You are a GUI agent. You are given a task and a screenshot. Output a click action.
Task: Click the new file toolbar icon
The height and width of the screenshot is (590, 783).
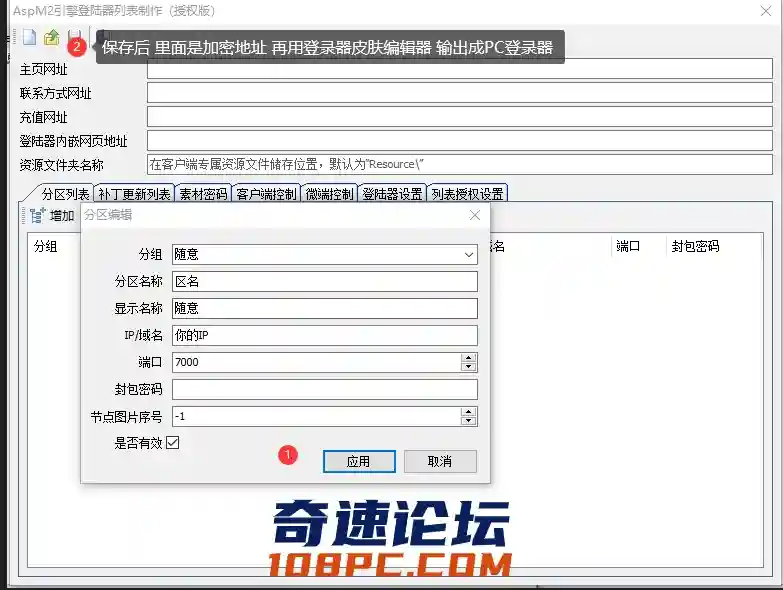tap(29, 37)
